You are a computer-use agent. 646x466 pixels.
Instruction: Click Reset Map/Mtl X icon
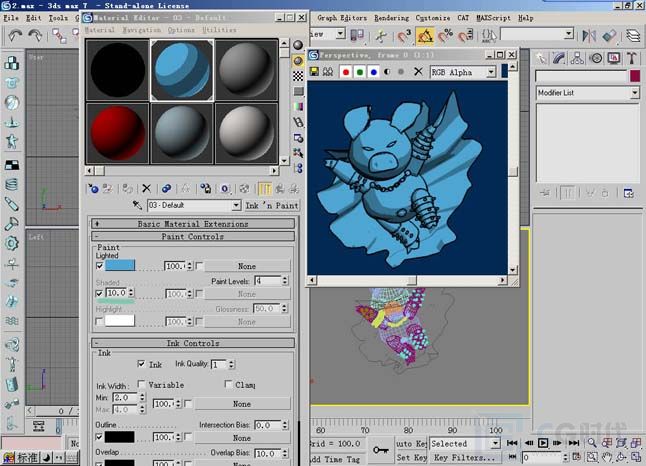(146, 189)
